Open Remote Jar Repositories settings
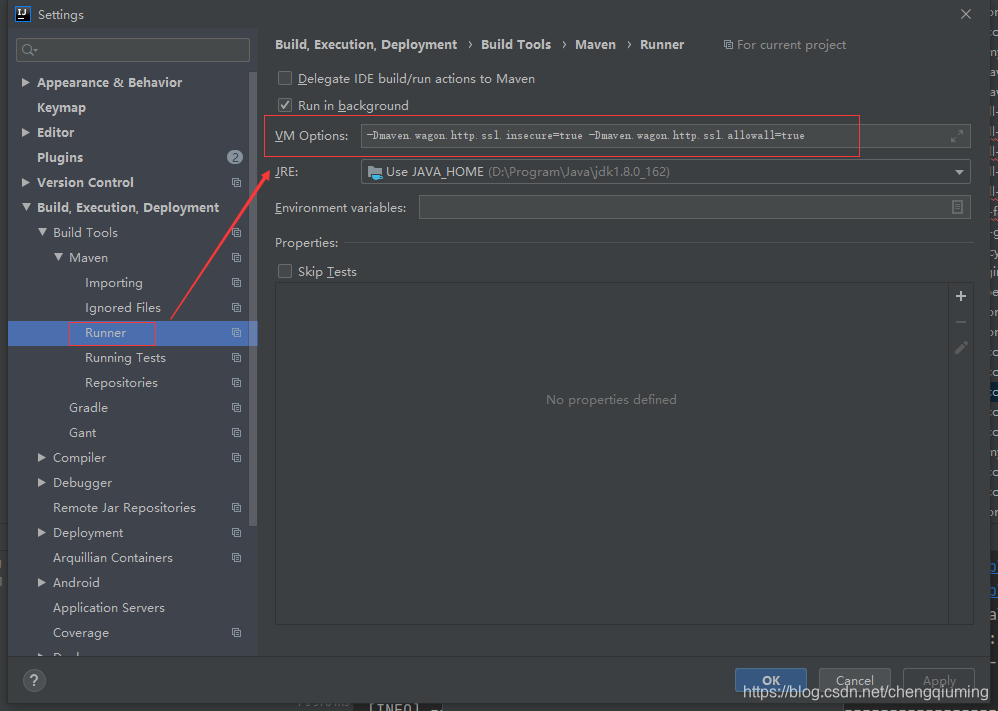The image size is (998, 711). (124, 508)
